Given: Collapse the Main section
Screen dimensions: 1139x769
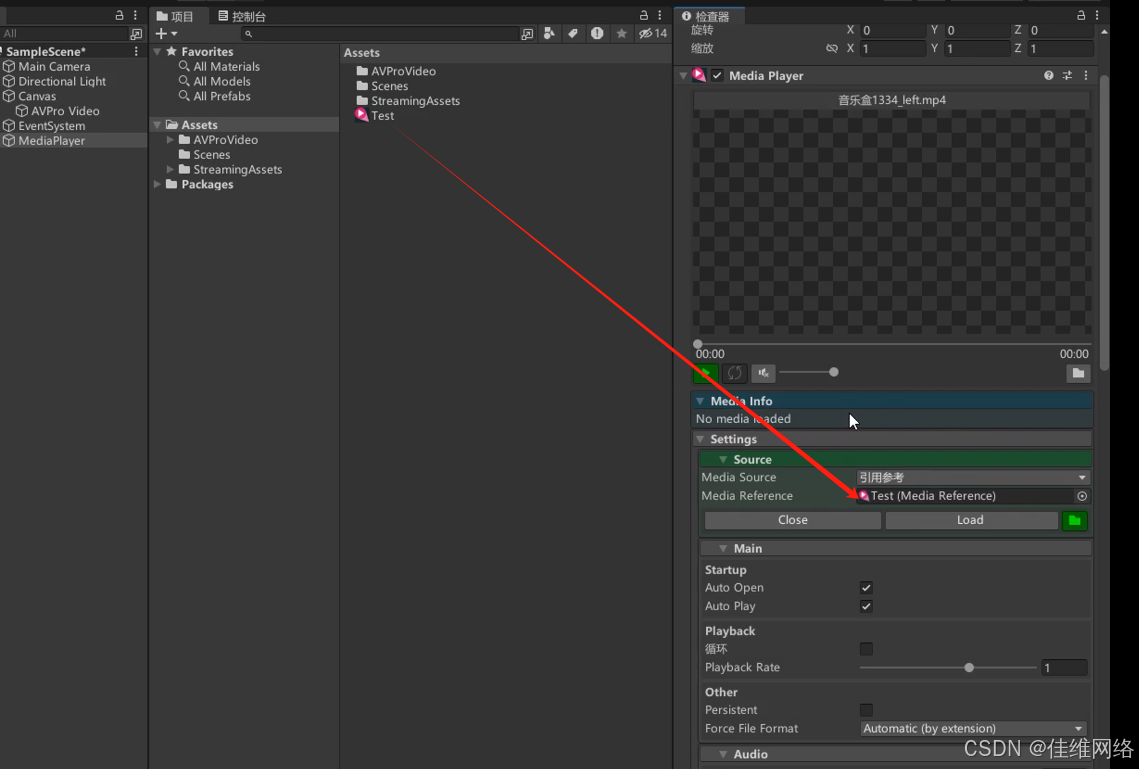Looking at the screenshot, I should click(x=723, y=549).
